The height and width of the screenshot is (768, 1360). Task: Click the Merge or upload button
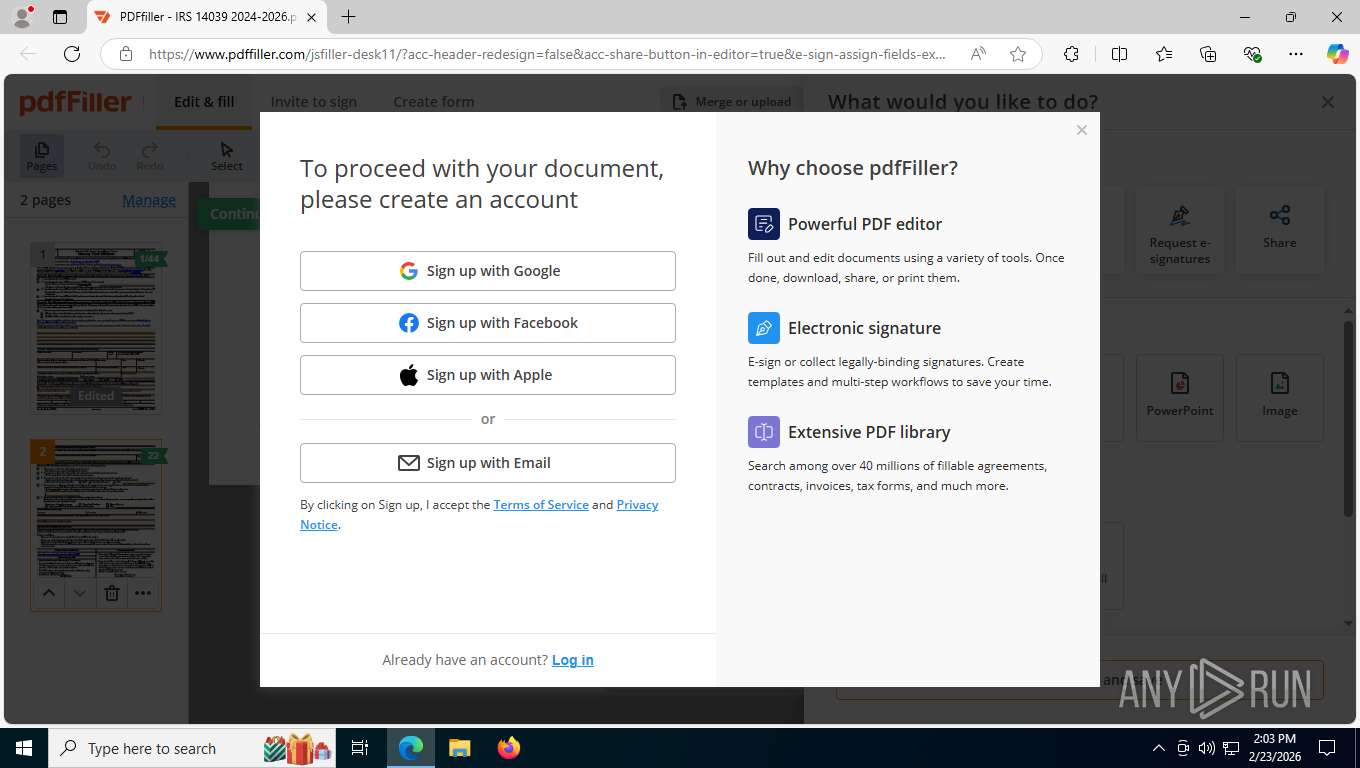[x=732, y=102]
